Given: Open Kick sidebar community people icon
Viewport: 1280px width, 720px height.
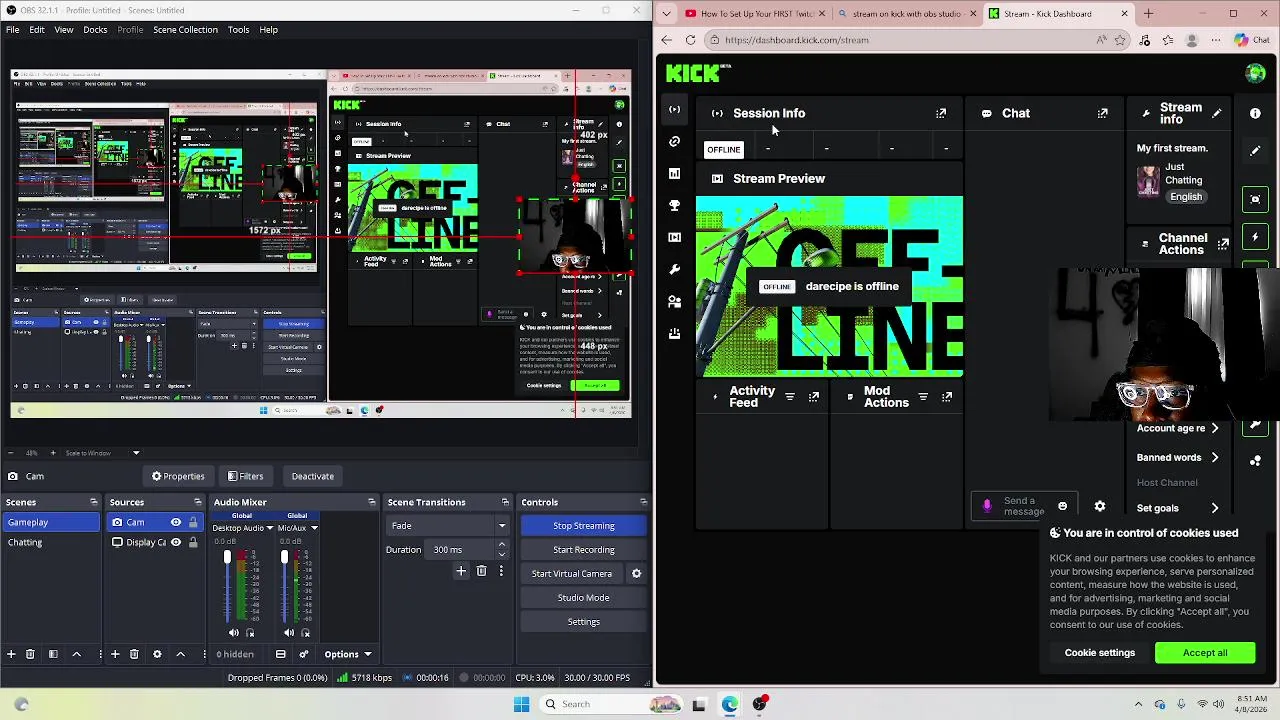Looking at the screenshot, I should click(x=674, y=301).
